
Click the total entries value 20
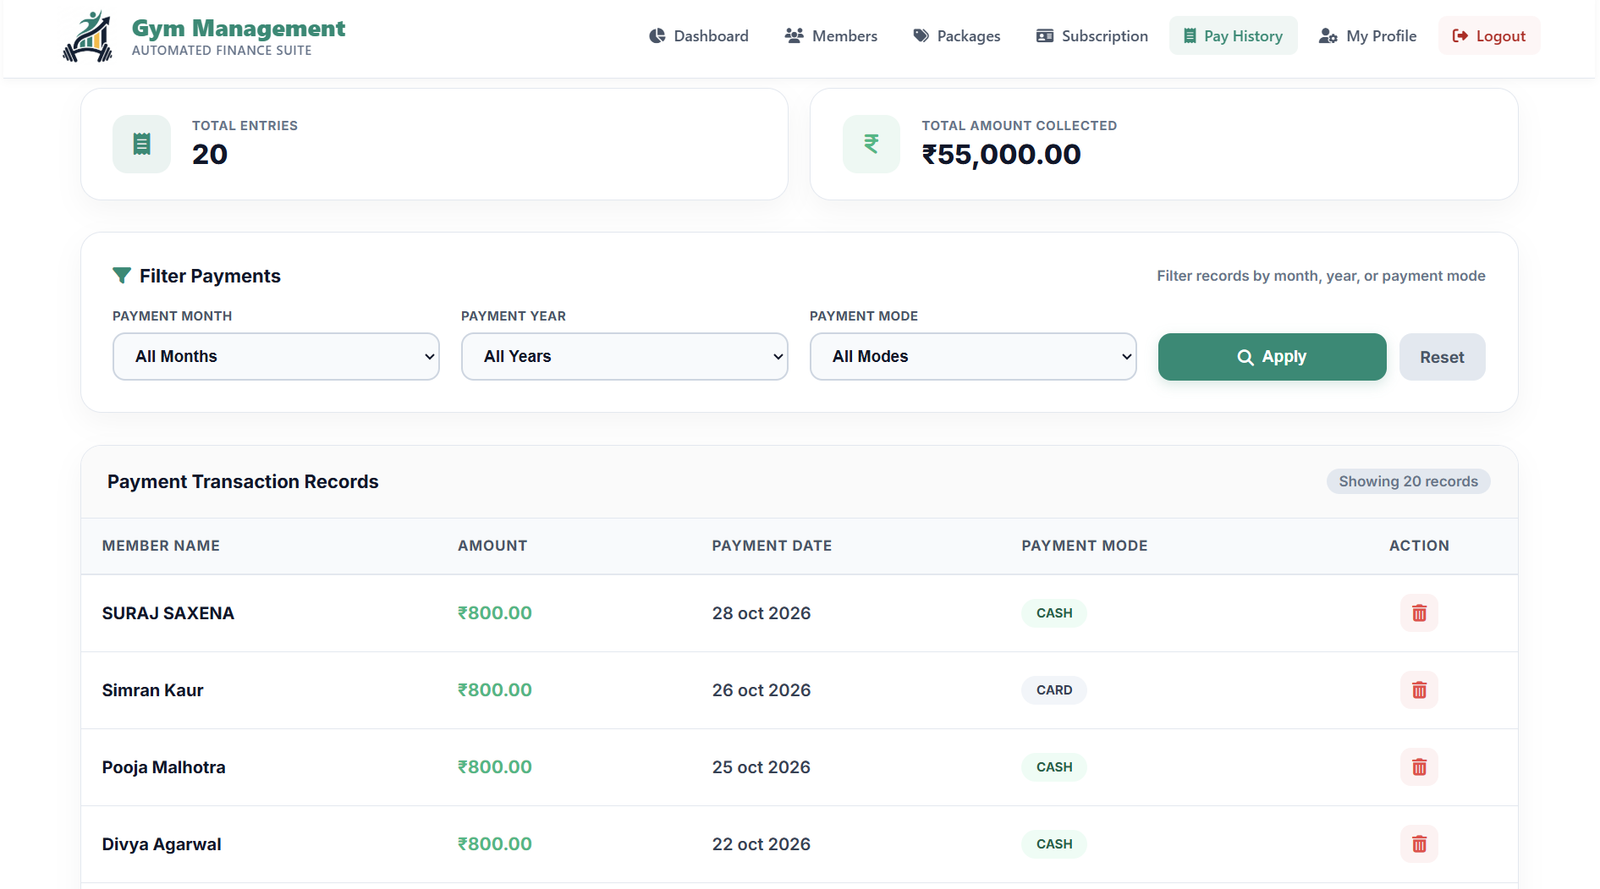point(210,154)
